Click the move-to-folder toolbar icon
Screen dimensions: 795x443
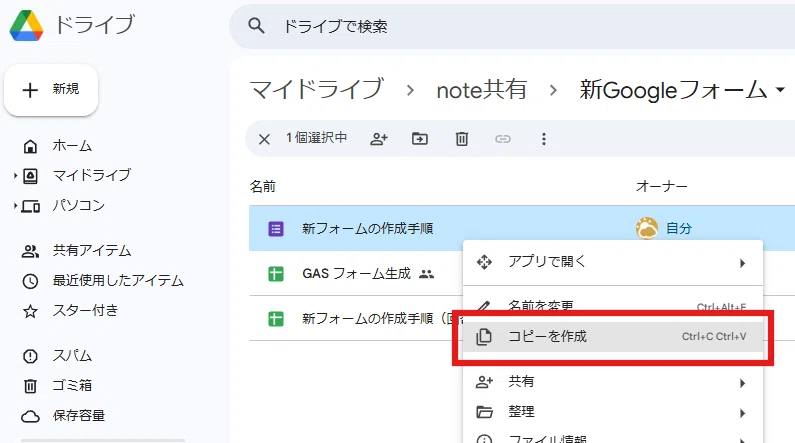(420, 138)
